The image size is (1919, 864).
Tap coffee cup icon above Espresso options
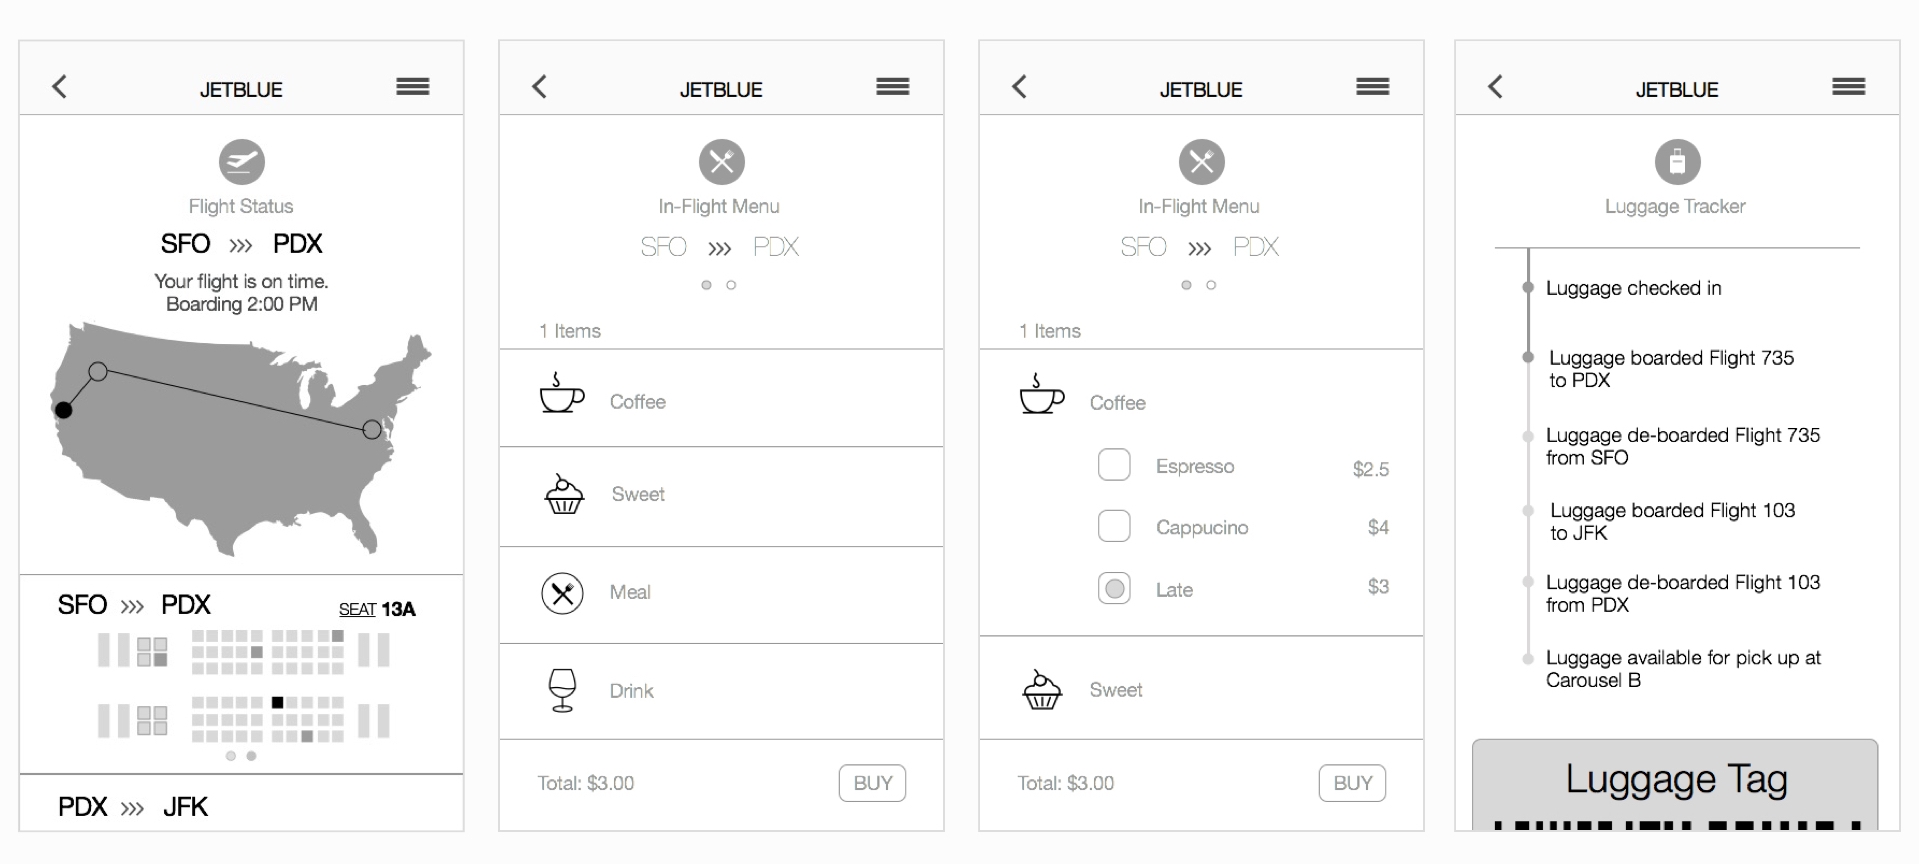1042,393
